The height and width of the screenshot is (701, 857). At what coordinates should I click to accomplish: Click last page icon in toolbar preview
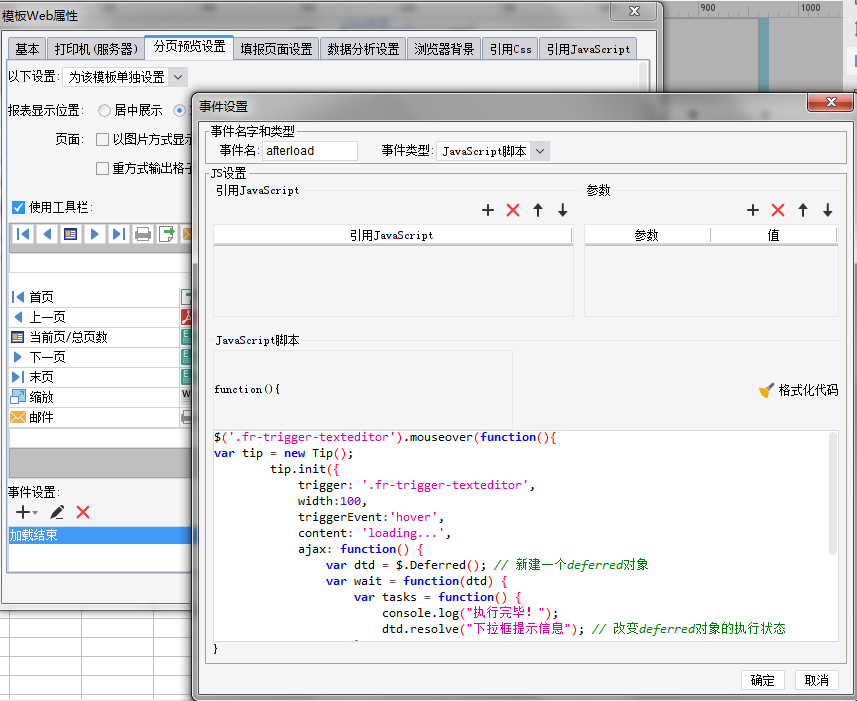[x=118, y=234]
